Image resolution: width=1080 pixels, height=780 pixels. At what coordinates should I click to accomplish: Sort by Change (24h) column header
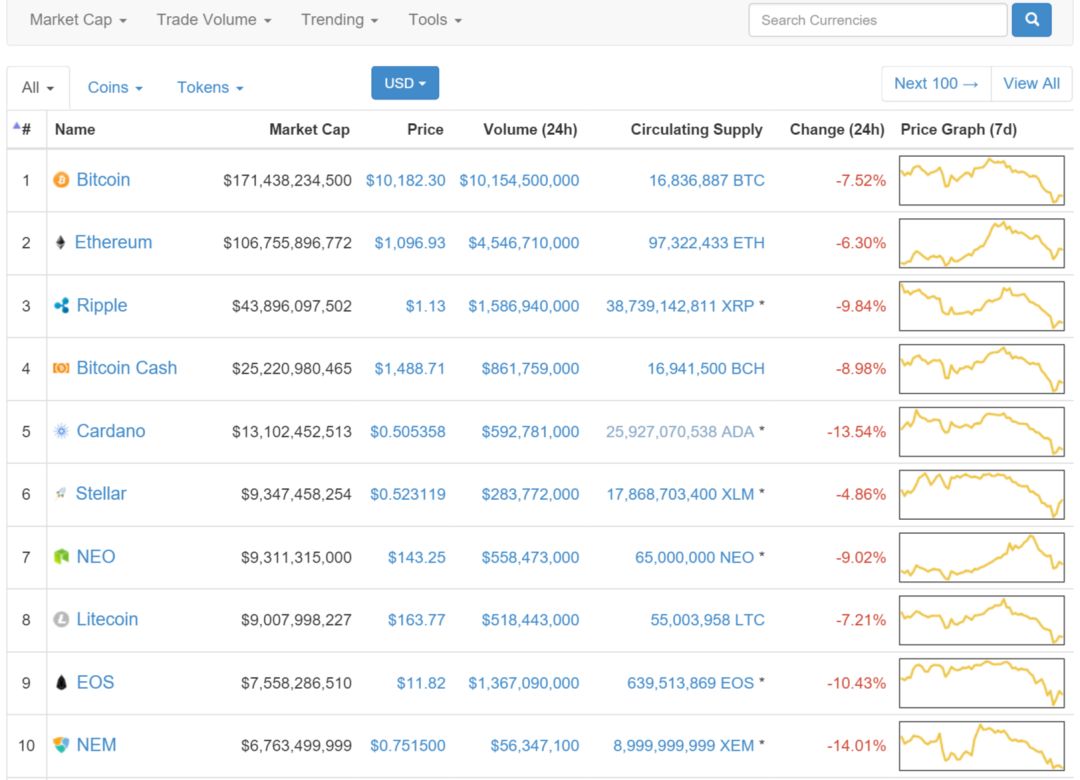coord(837,130)
